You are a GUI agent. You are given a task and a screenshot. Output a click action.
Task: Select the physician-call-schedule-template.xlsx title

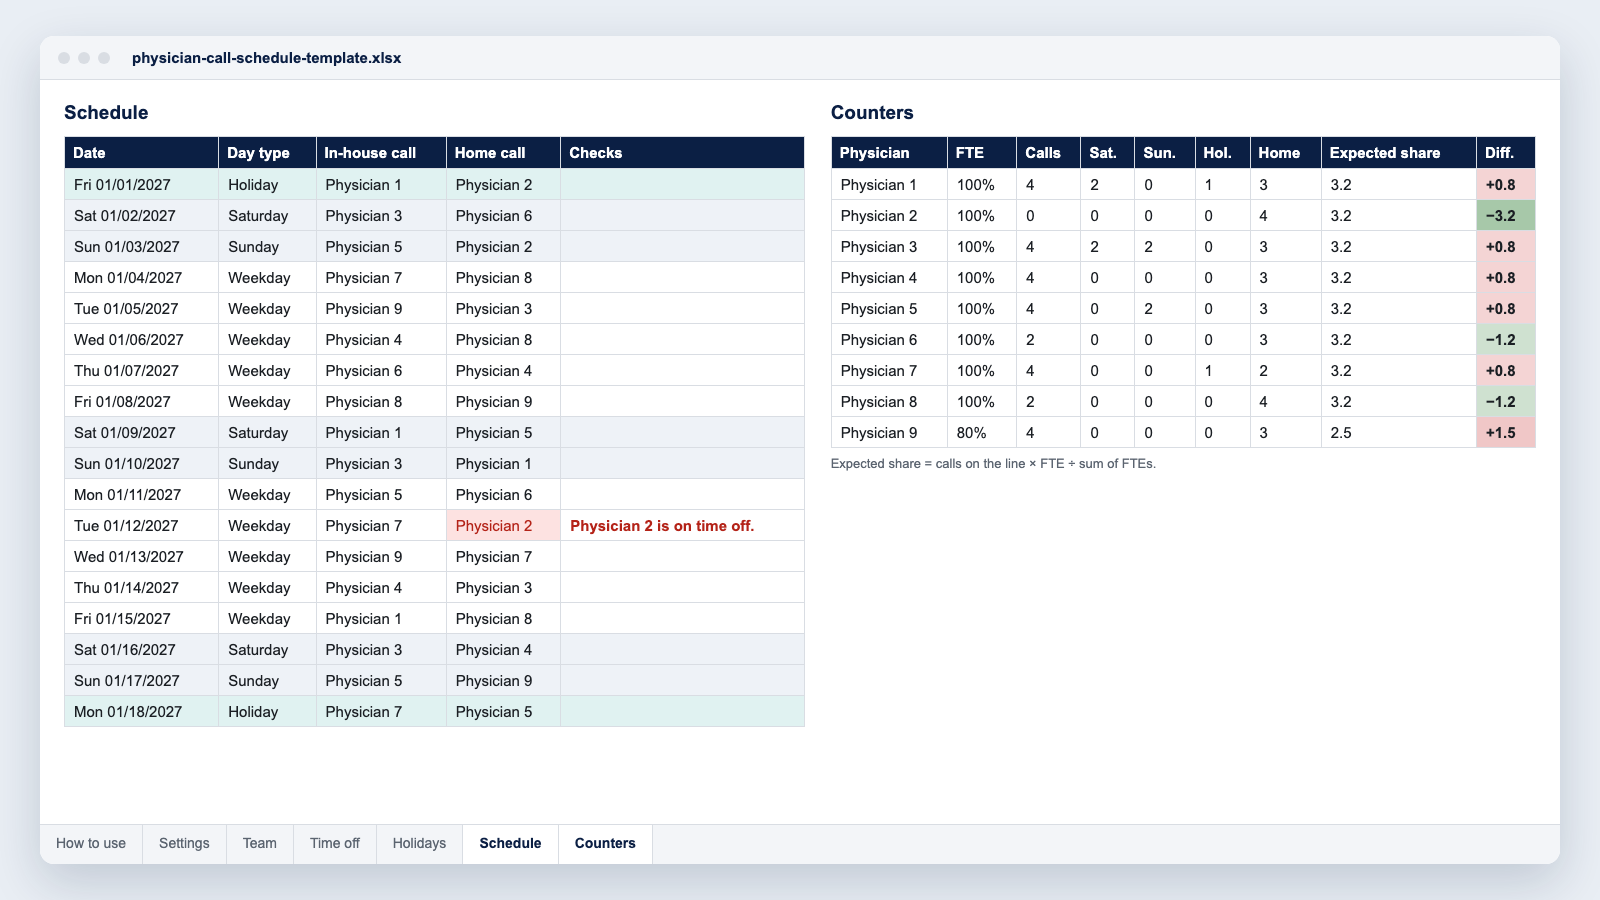point(267,58)
